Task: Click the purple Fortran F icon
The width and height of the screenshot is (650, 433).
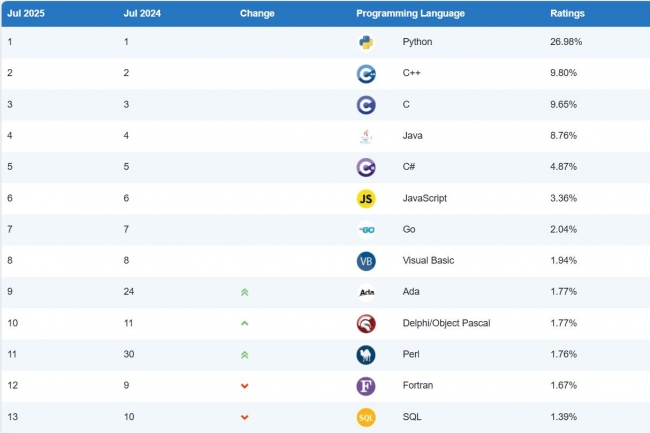Action: click(x=366, y=386)
